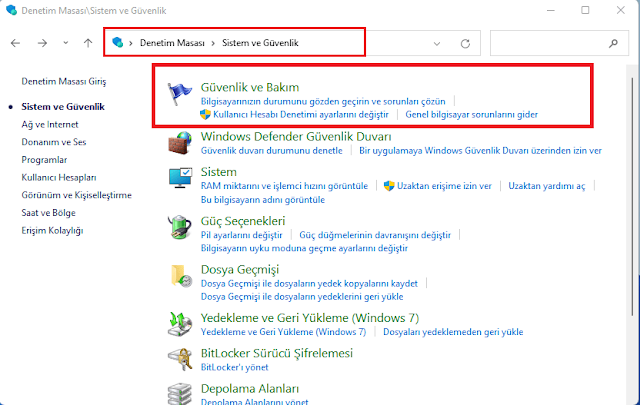The image size is (640, 405).
Task: Open Kullanıcı Hesapları category
Action: tap(59, 178)
